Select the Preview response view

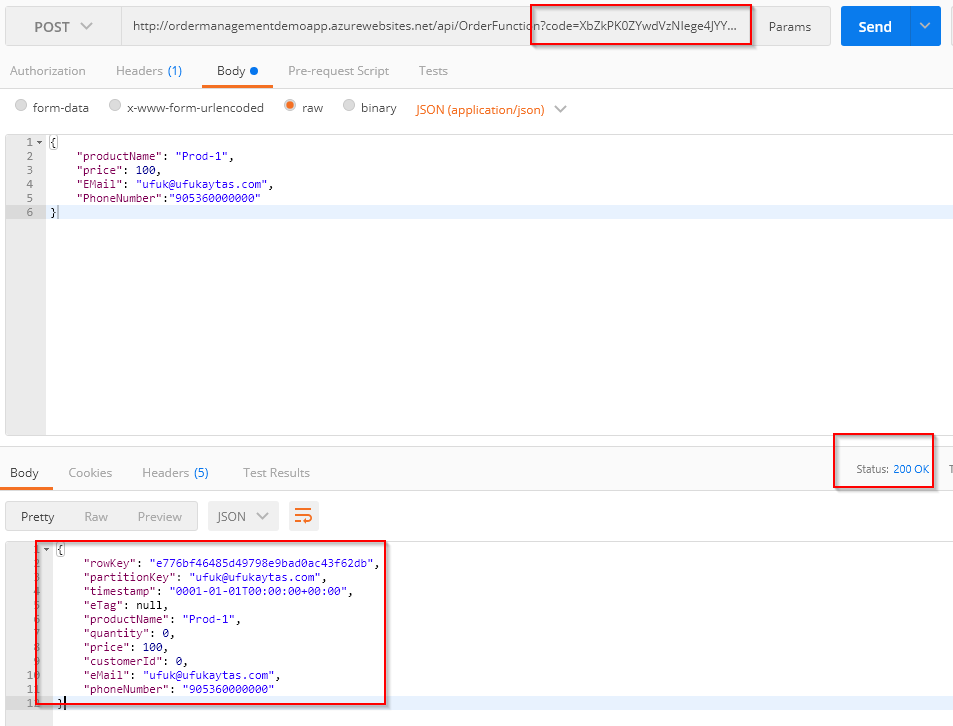(159, 516)
